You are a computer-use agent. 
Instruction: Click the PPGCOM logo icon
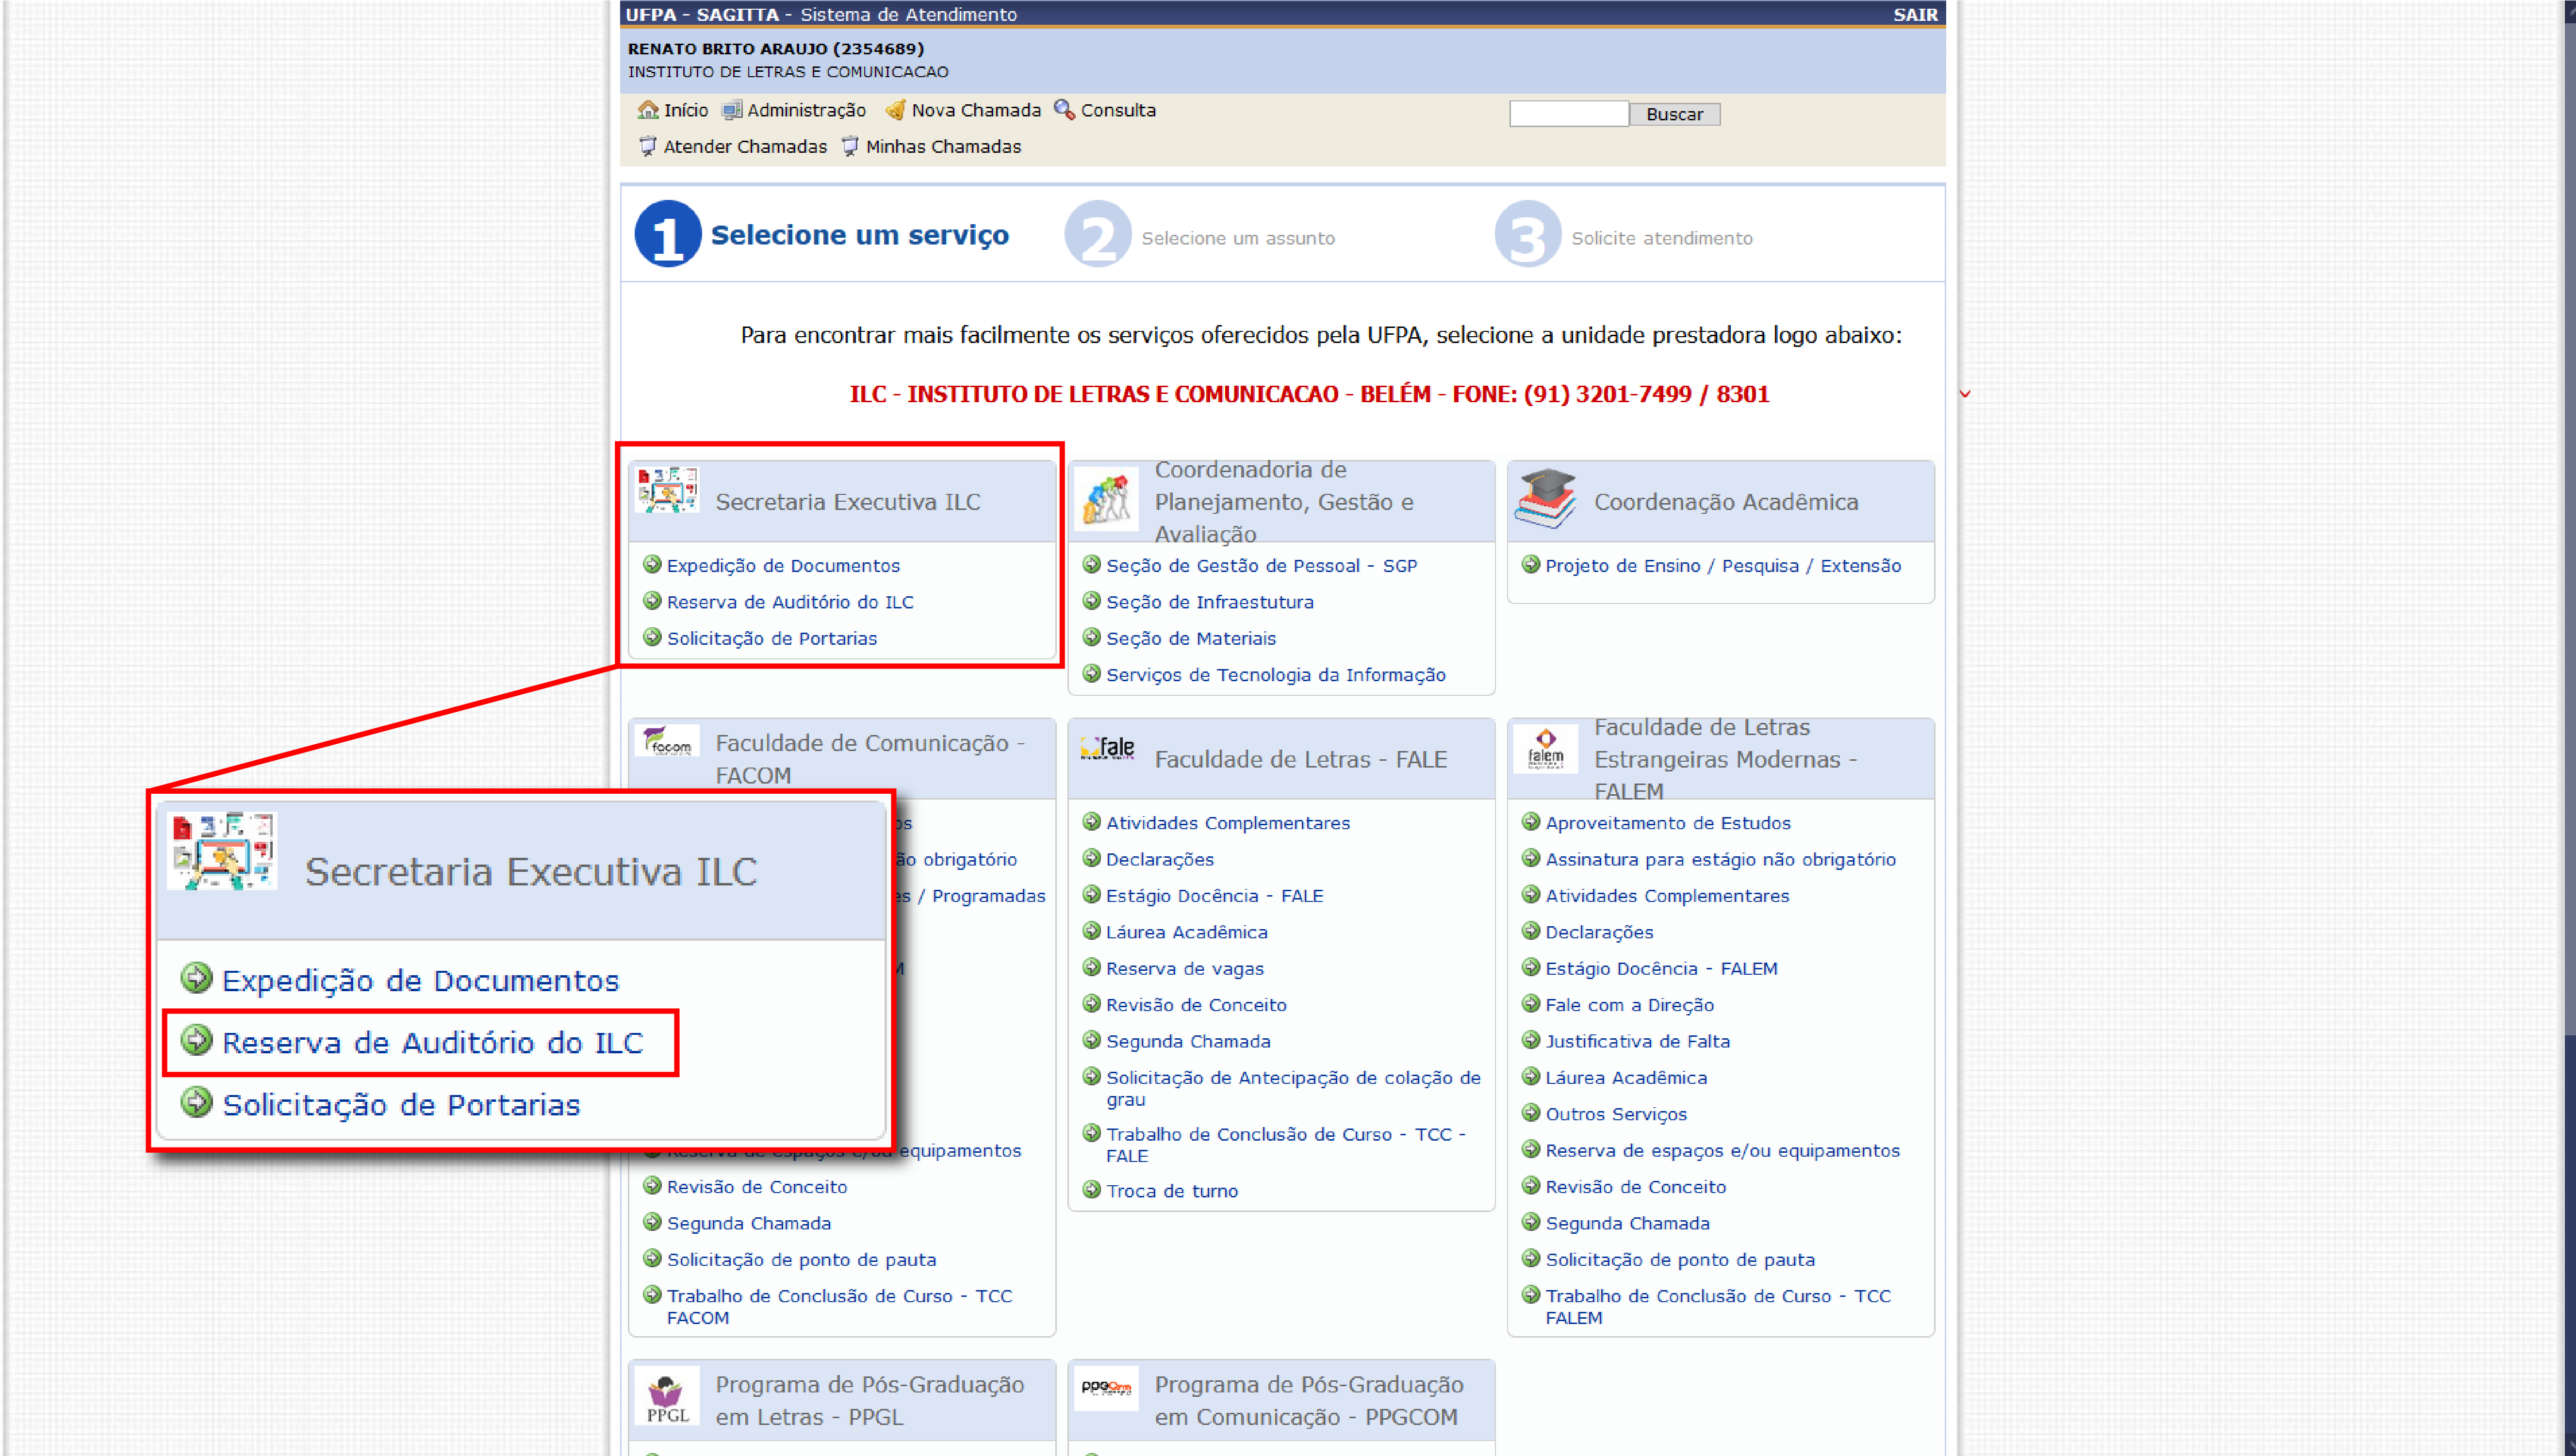[x=1107, y=1388]
